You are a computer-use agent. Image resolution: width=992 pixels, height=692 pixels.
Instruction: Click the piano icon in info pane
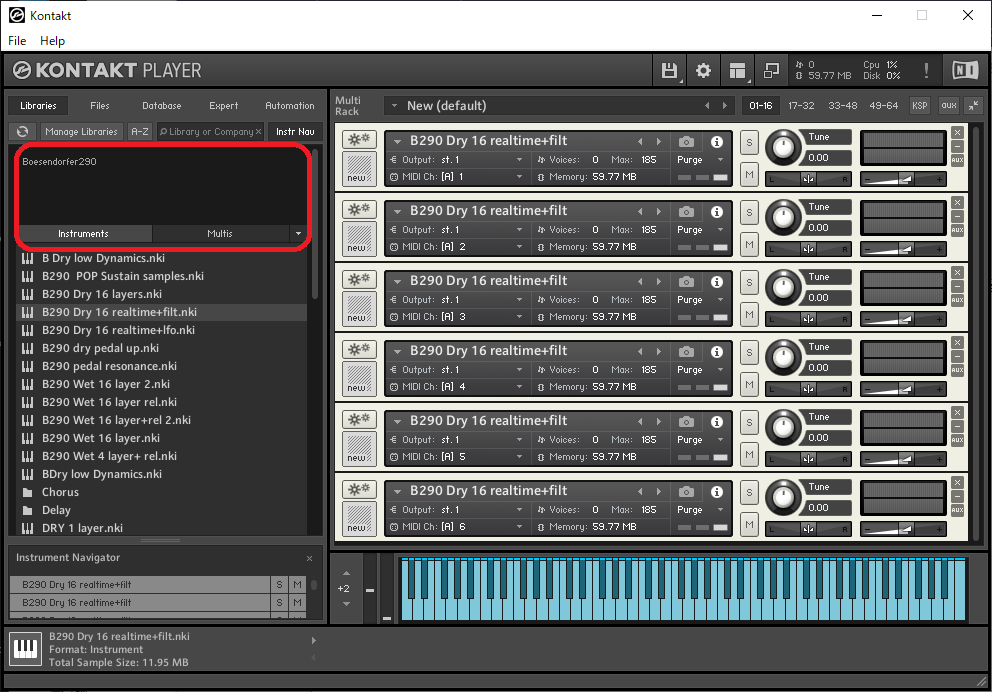[x=26, y=649]
